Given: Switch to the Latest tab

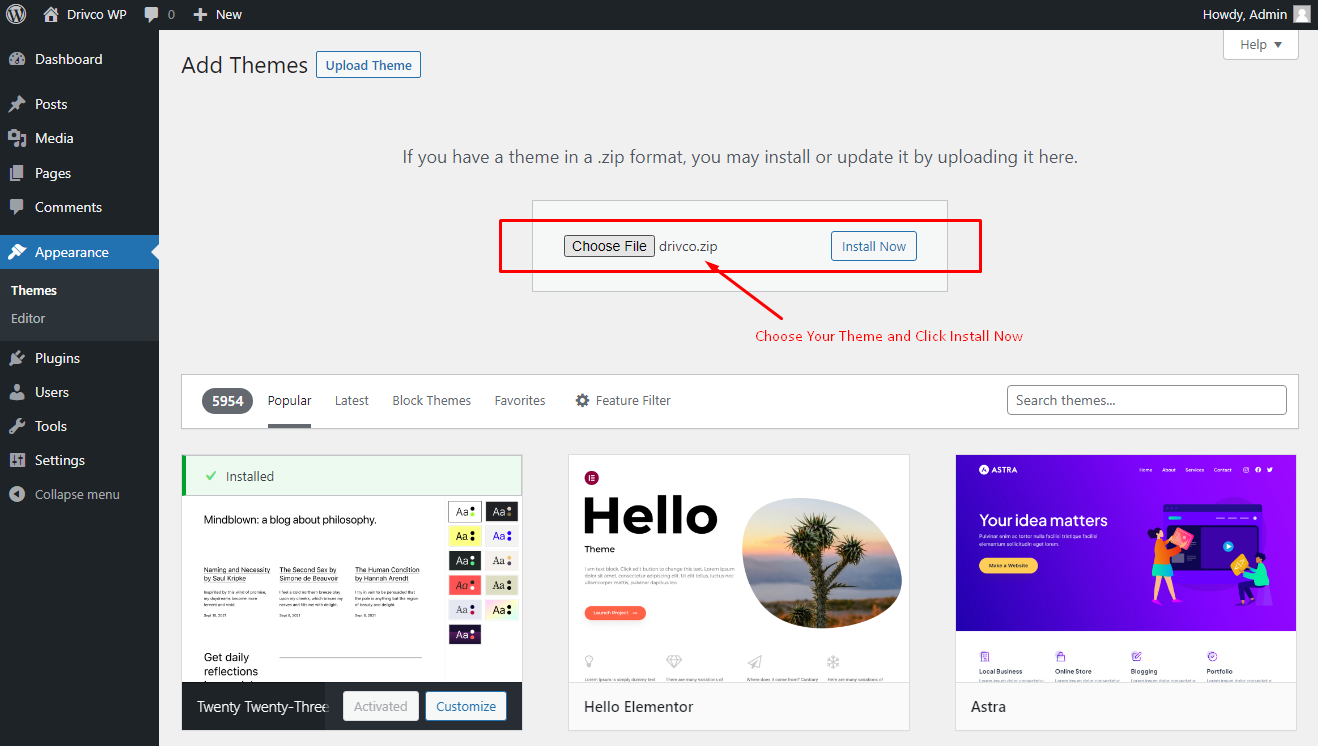Looking at the screenshot, I should (352, 400).
